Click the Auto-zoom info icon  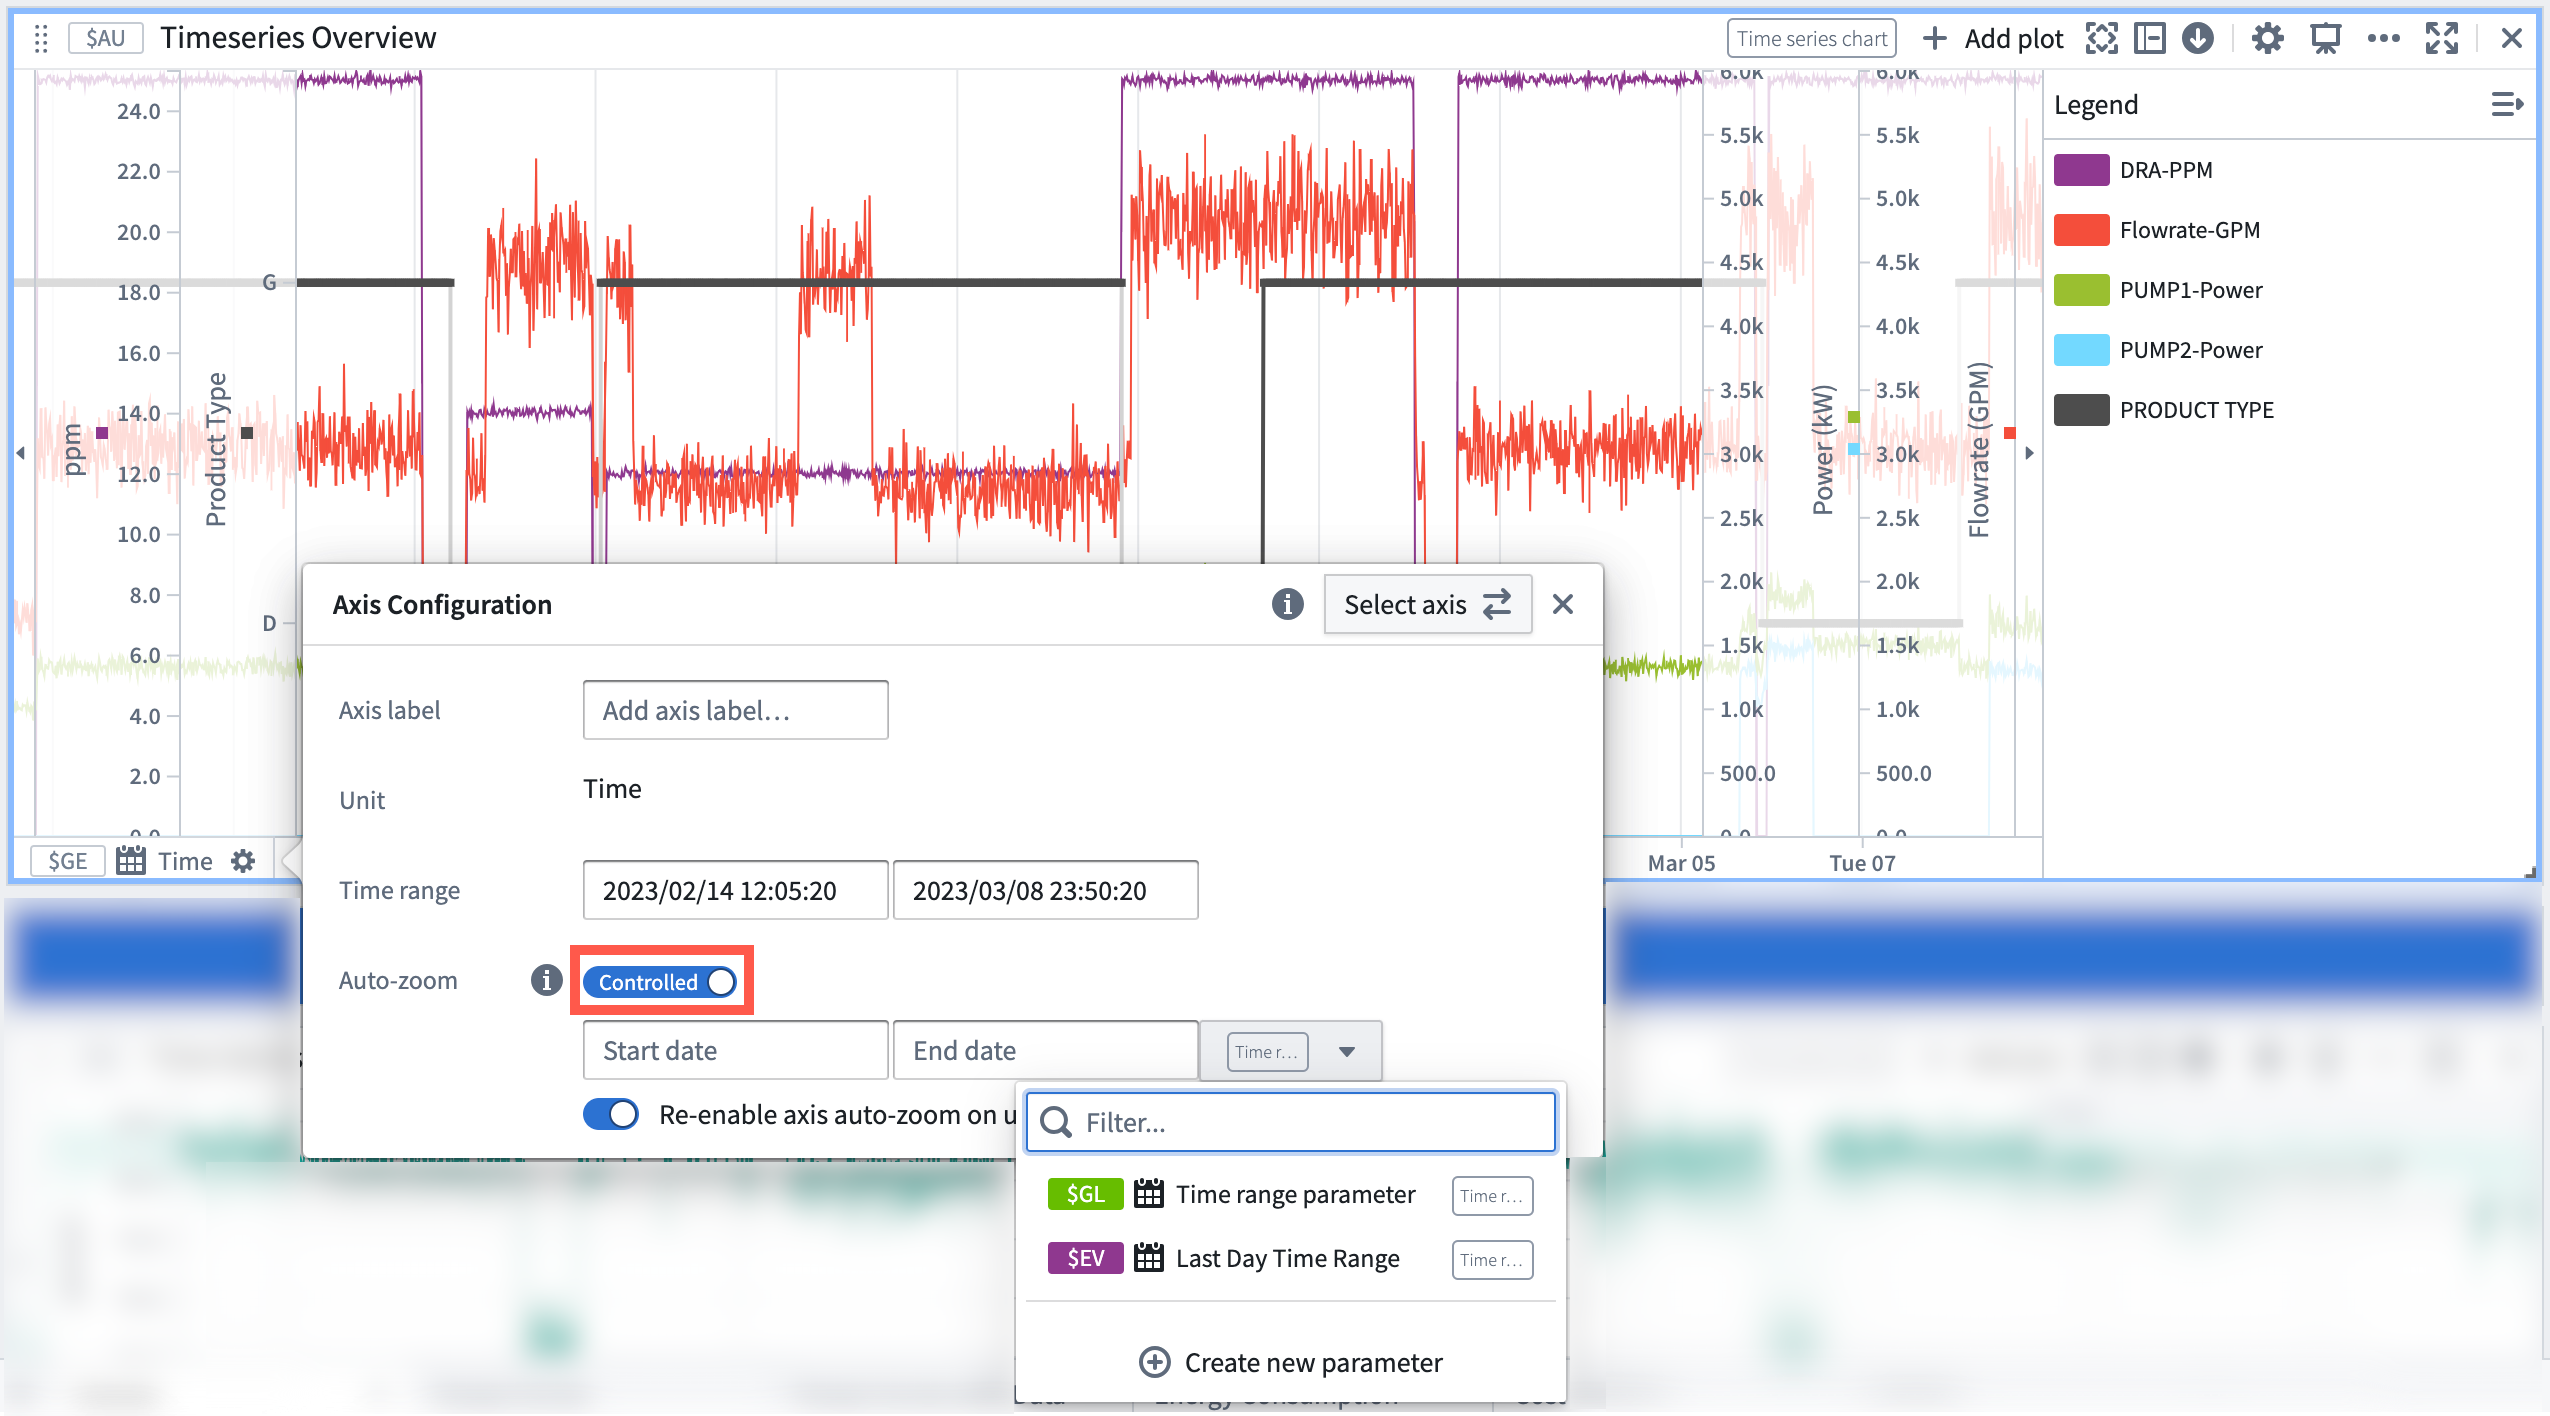pos(546,980)
